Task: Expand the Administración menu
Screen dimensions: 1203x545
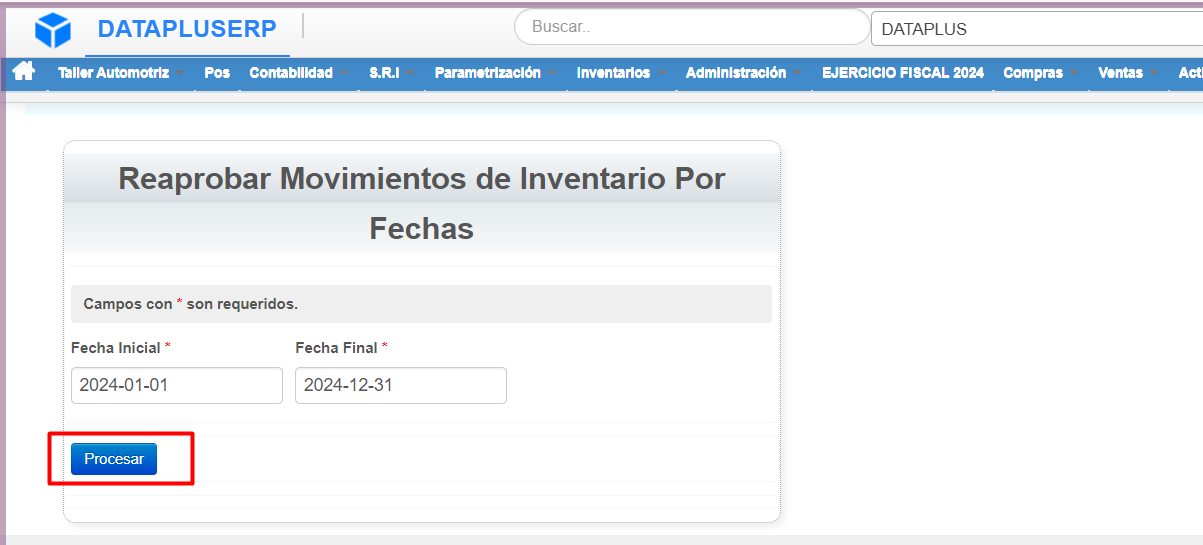Action: click(743, 73)
